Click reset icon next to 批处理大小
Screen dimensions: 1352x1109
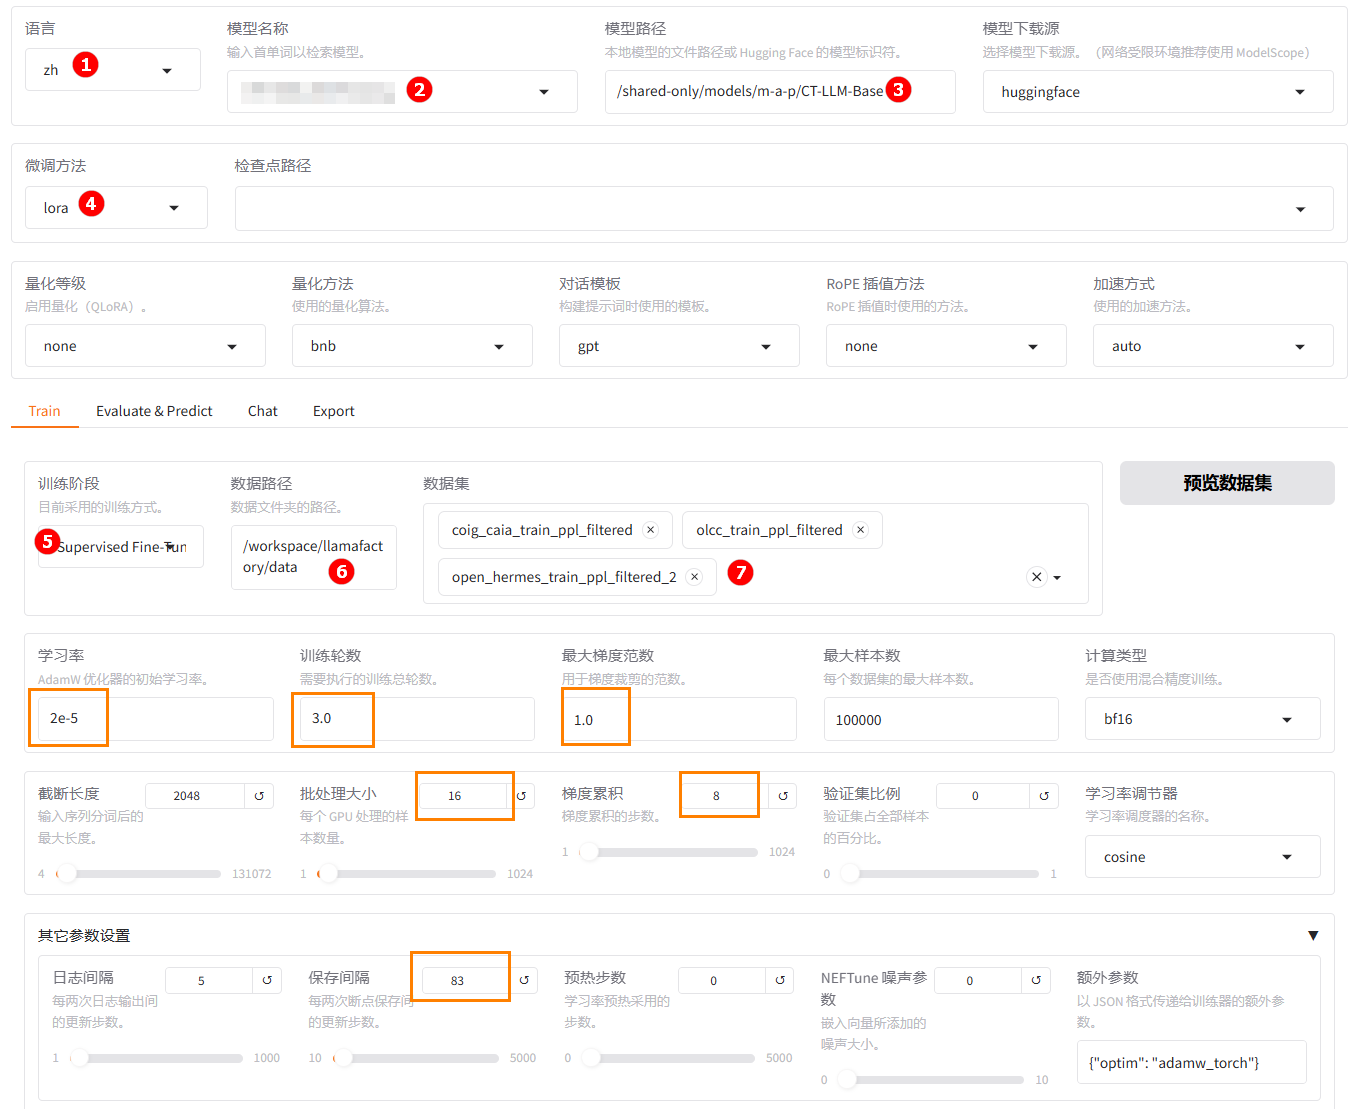pos(521,796)
